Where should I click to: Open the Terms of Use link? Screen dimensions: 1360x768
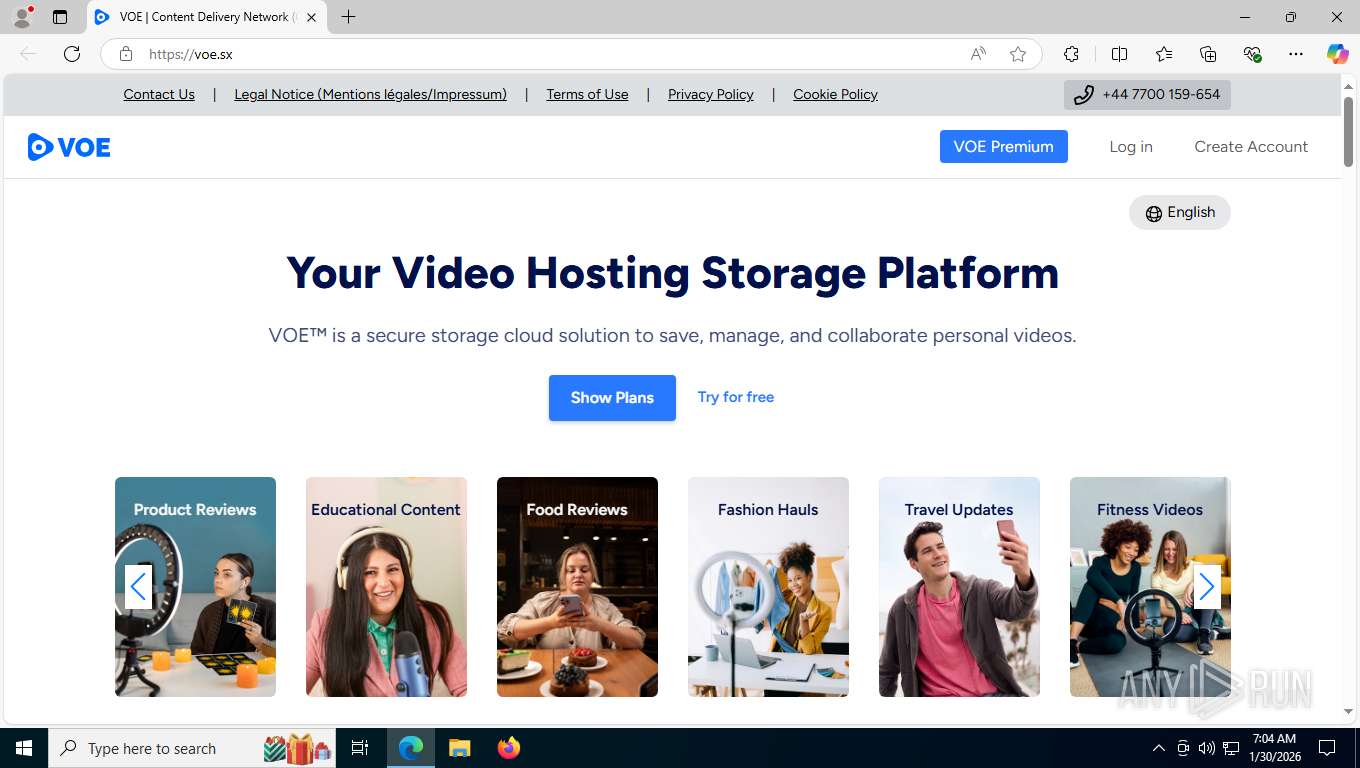(587, 94)
